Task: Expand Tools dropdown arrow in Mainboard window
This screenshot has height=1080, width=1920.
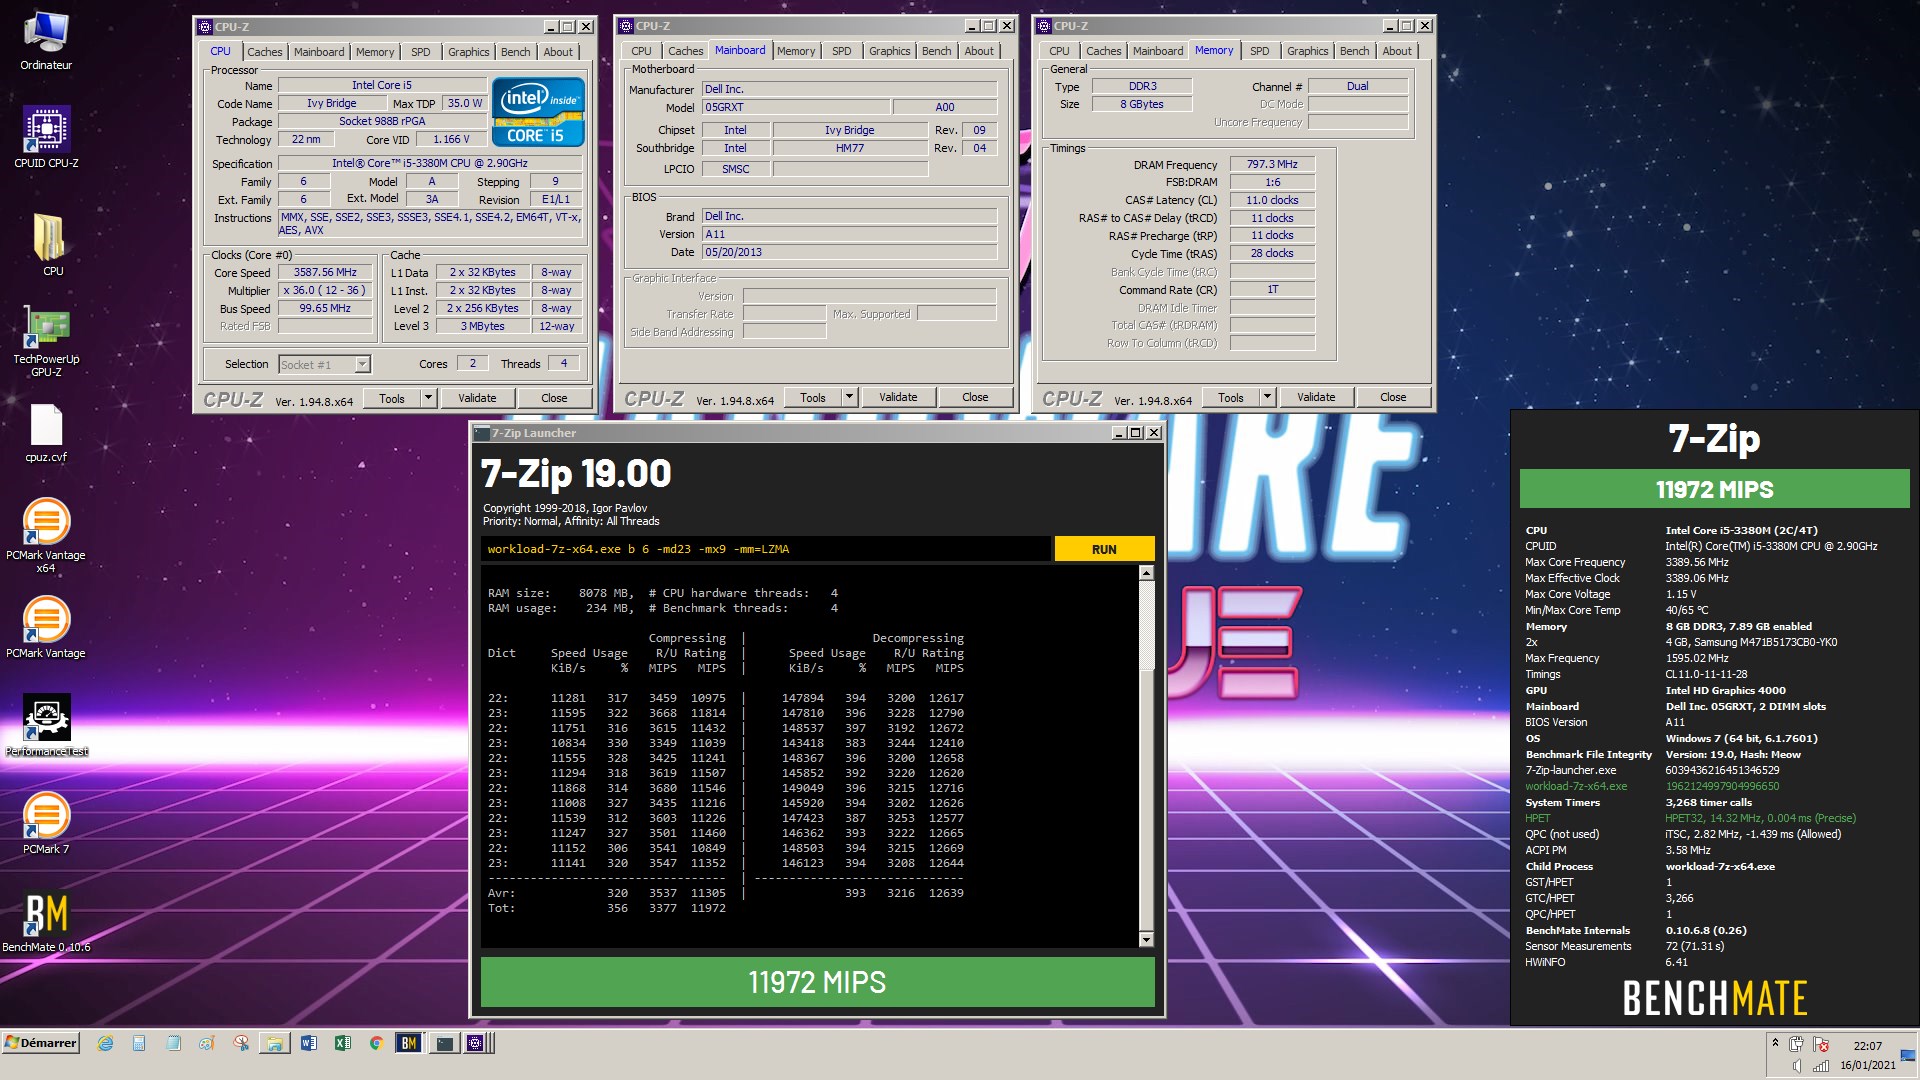Action: pyautogui.click(x=849, y=397)
